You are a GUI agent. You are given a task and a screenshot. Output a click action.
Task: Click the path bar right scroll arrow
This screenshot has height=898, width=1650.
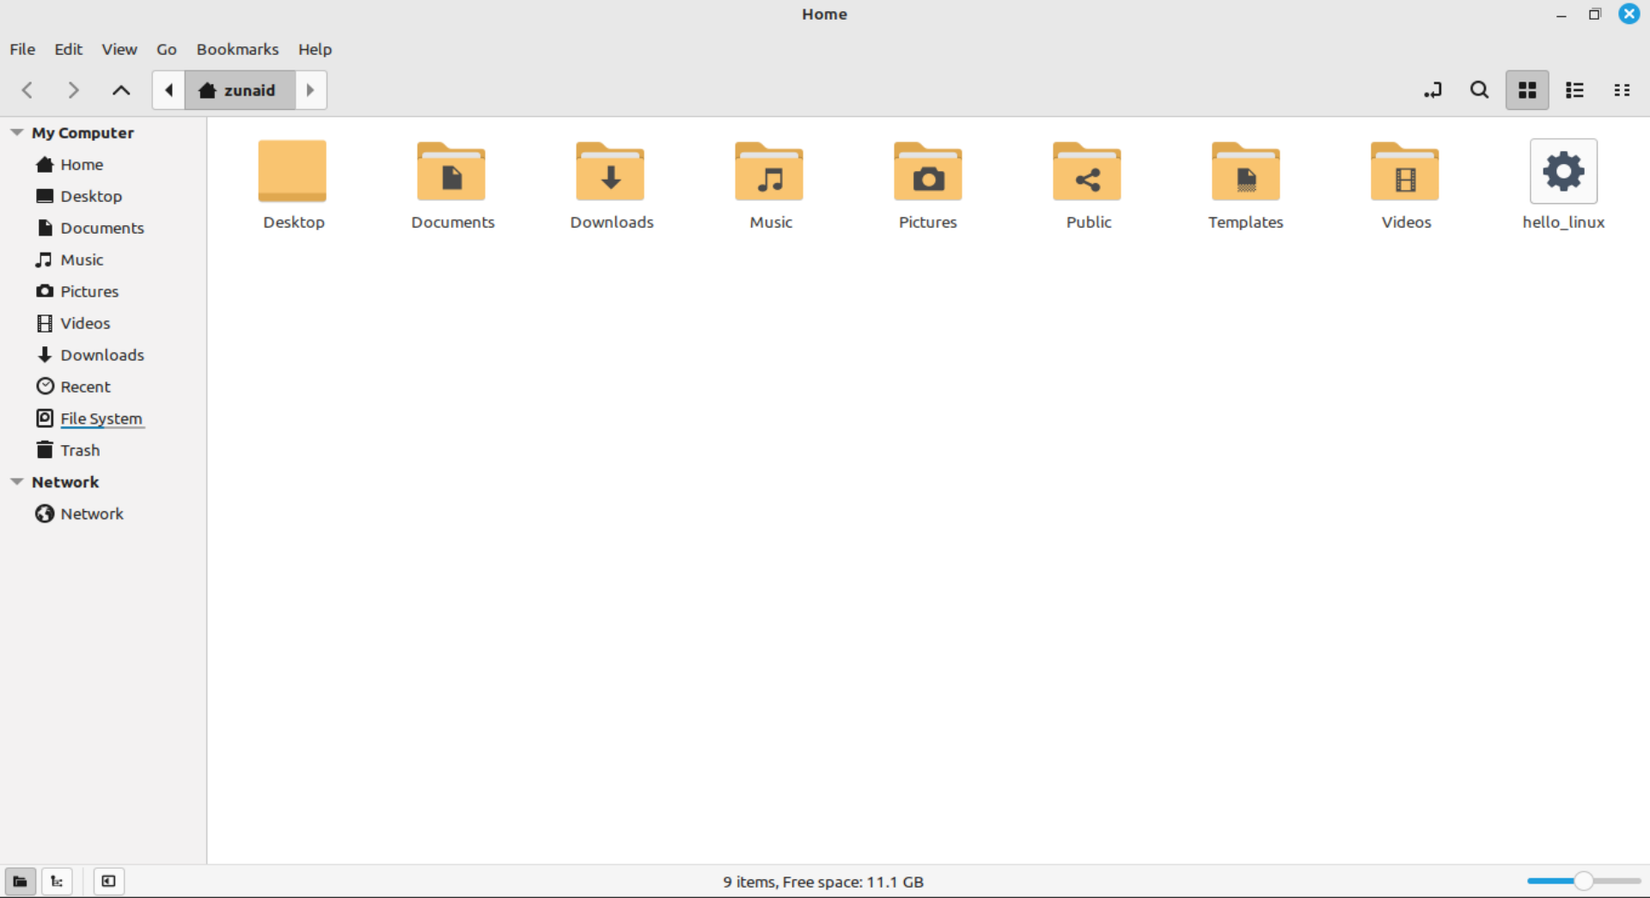pos(310,90)
